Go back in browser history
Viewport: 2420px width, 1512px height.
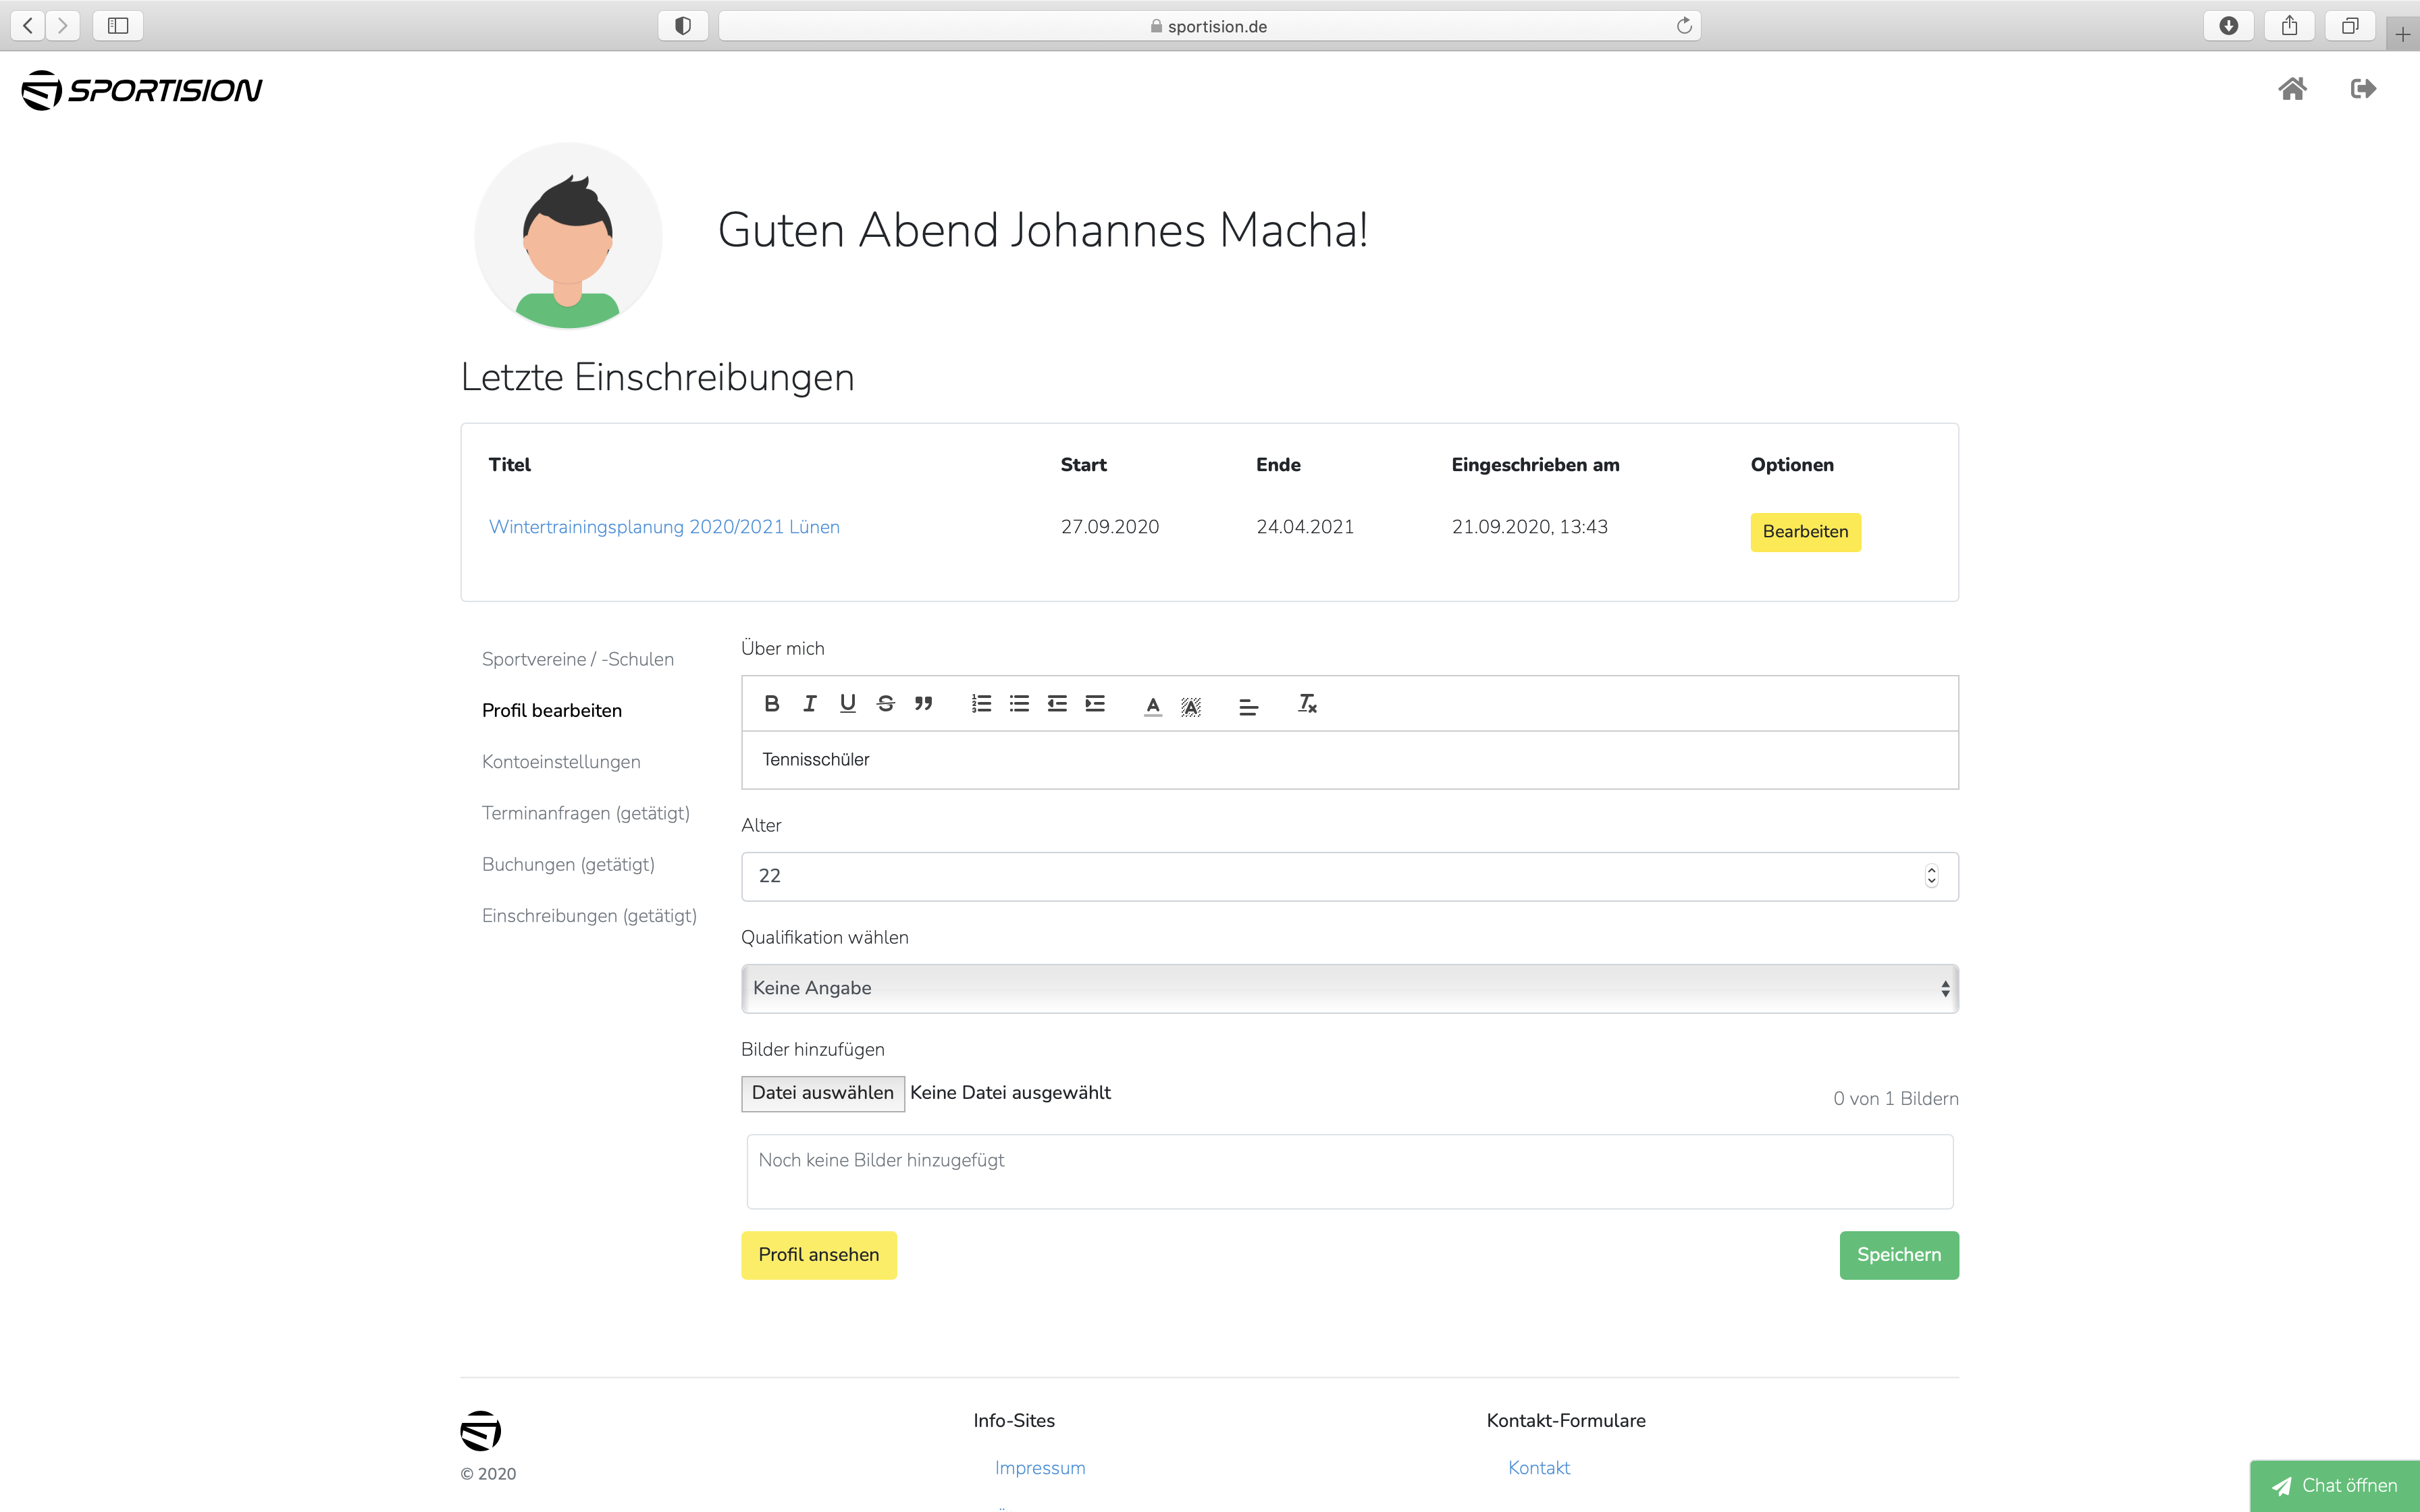[x=28, y=26]
